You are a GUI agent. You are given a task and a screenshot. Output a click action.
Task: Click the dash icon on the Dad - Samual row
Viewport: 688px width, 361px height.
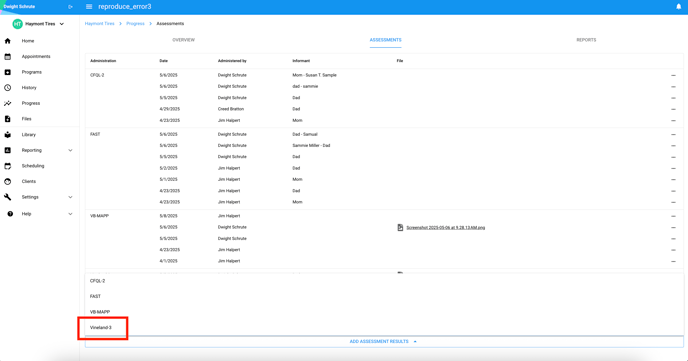click(x=673, y=135)
